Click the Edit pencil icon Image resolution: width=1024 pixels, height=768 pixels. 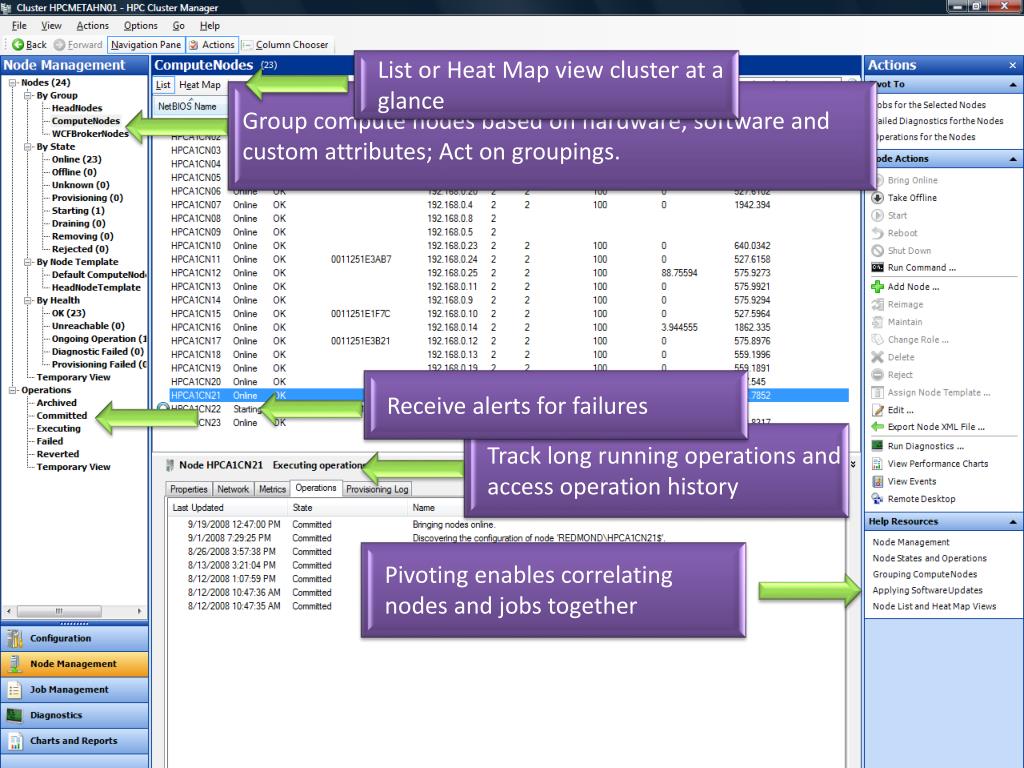[878, 410]
